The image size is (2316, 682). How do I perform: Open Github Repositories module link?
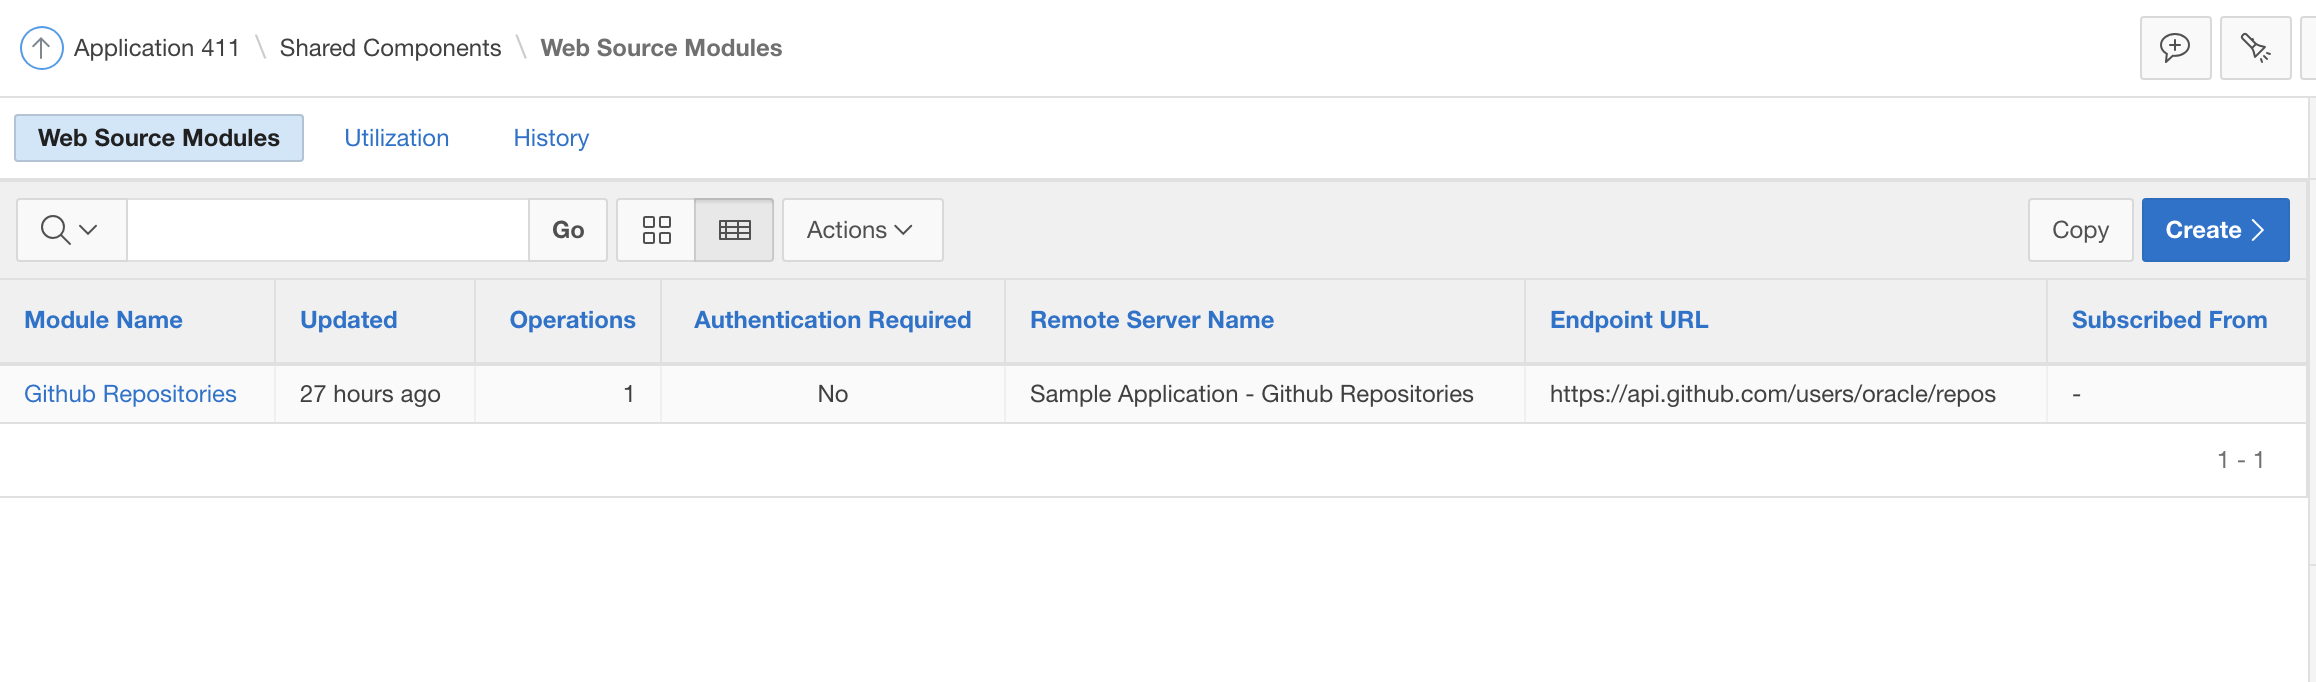130,394
